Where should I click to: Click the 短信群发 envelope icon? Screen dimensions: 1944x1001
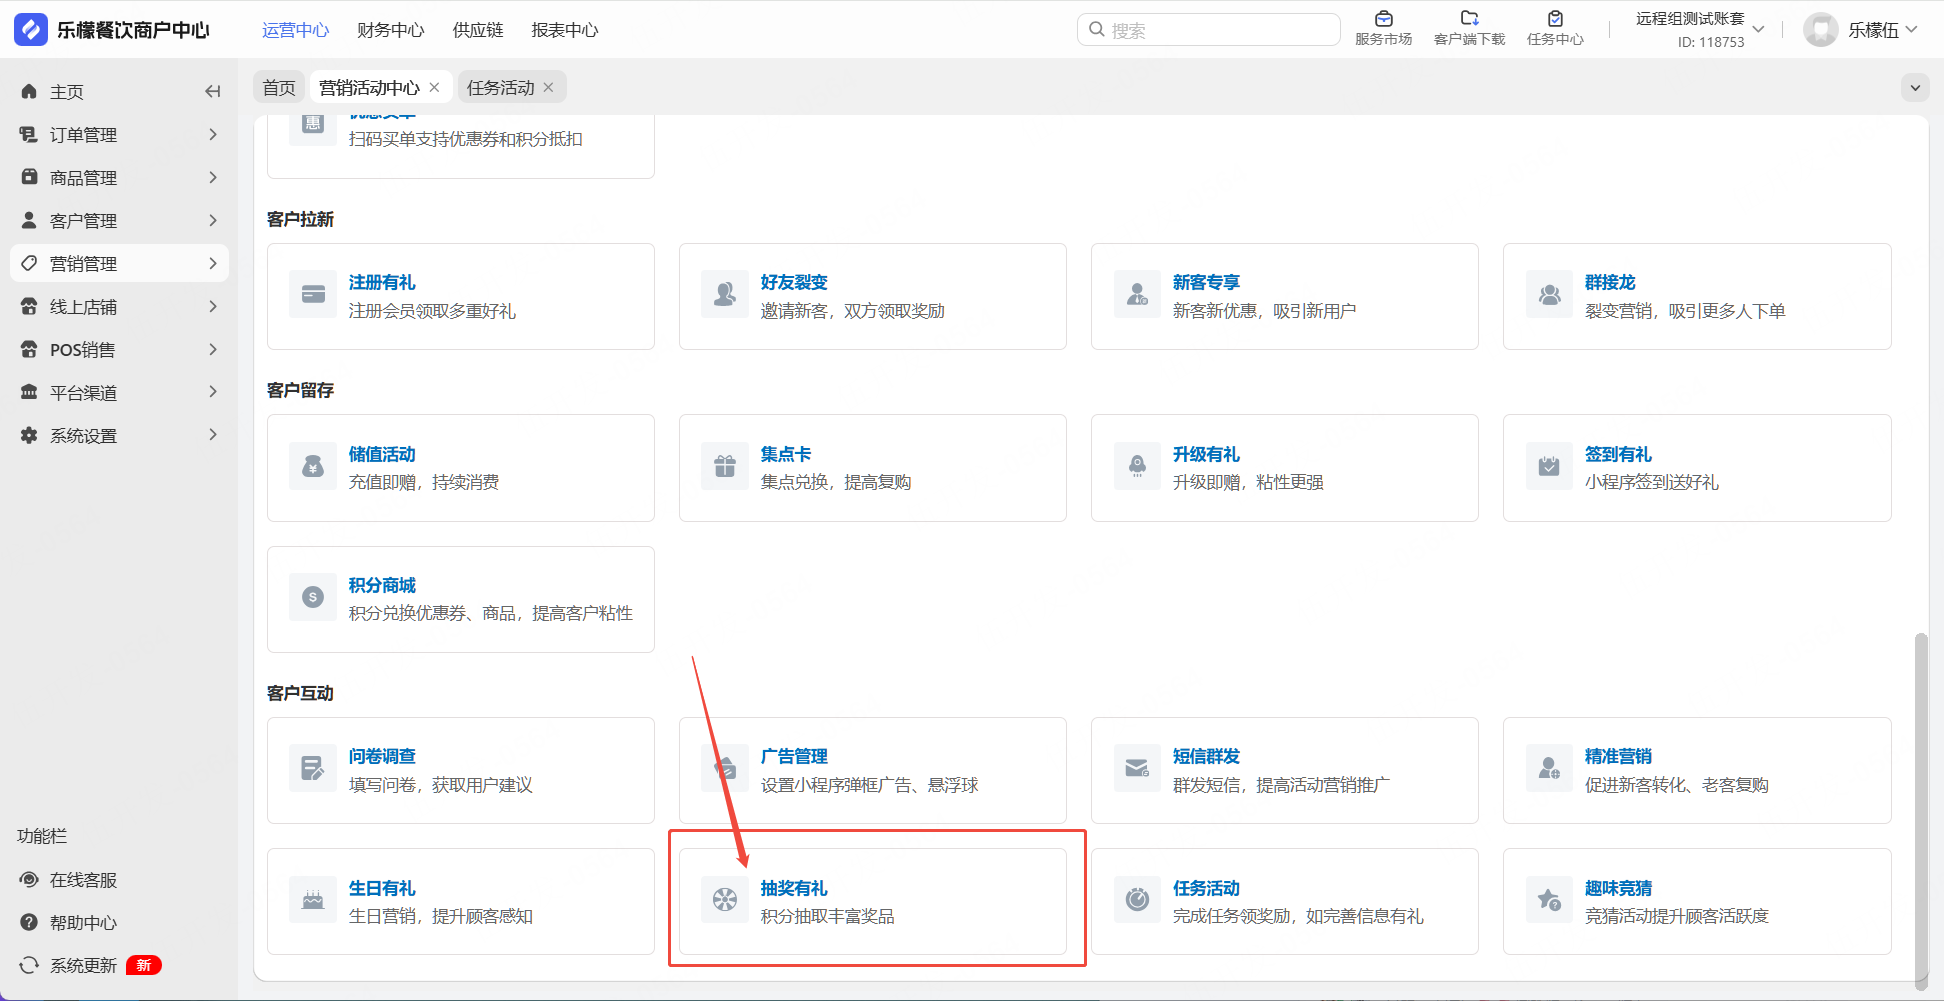(x=1137, y=768)
